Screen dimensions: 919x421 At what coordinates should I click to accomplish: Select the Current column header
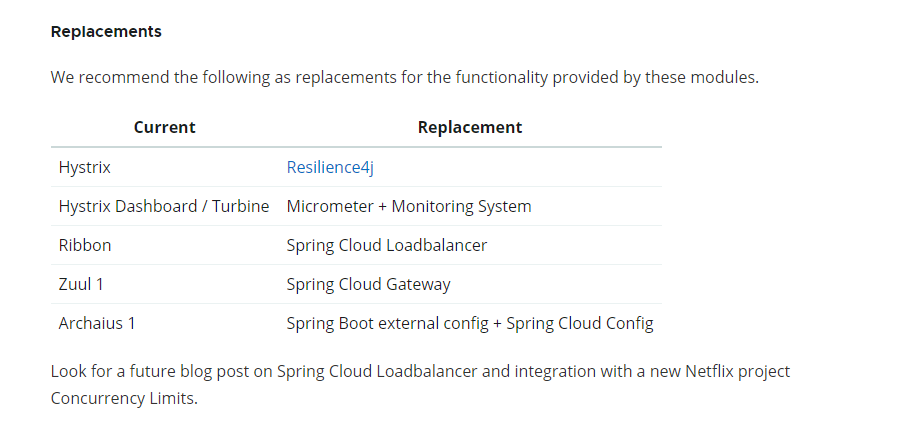pos(165,127)
